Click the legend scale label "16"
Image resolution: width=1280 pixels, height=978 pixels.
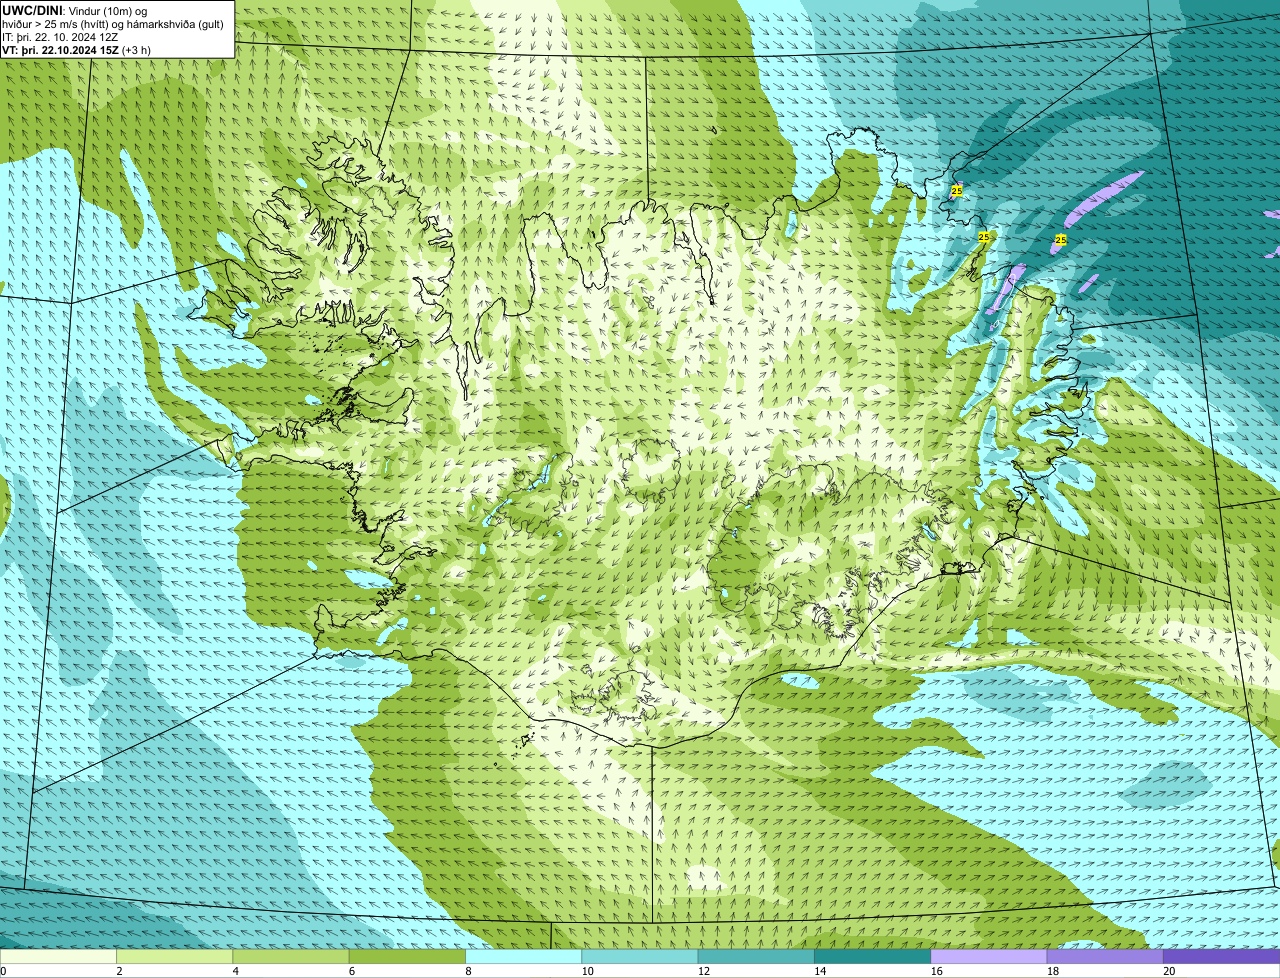(x=936, y=971)
